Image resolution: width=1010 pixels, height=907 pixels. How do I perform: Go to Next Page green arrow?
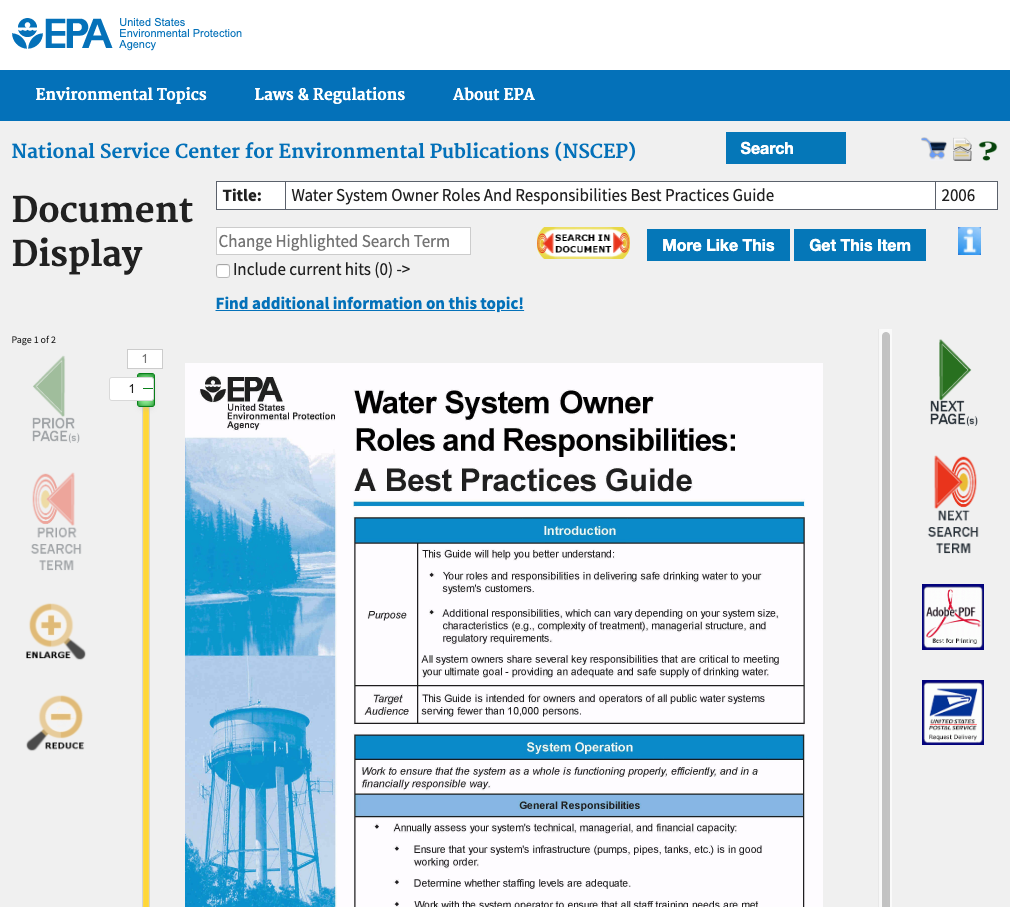[x=954, y=383]
